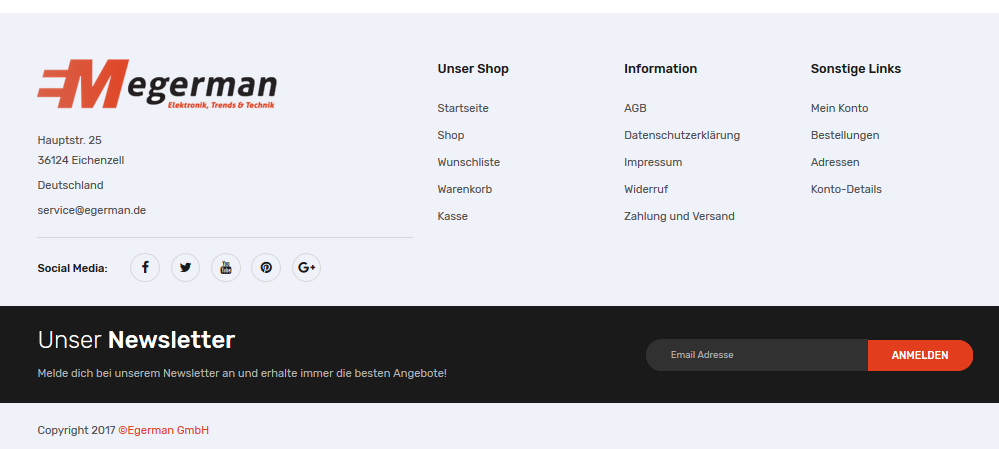Open the Wunschliste link
This screenshot has height=449, width=999.
click(469, 162)
